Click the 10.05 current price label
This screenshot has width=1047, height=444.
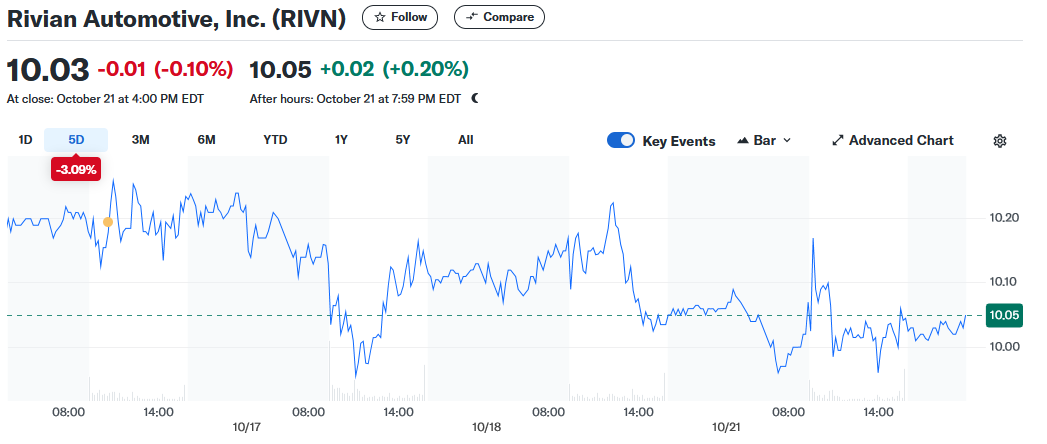click(1003, 316)
